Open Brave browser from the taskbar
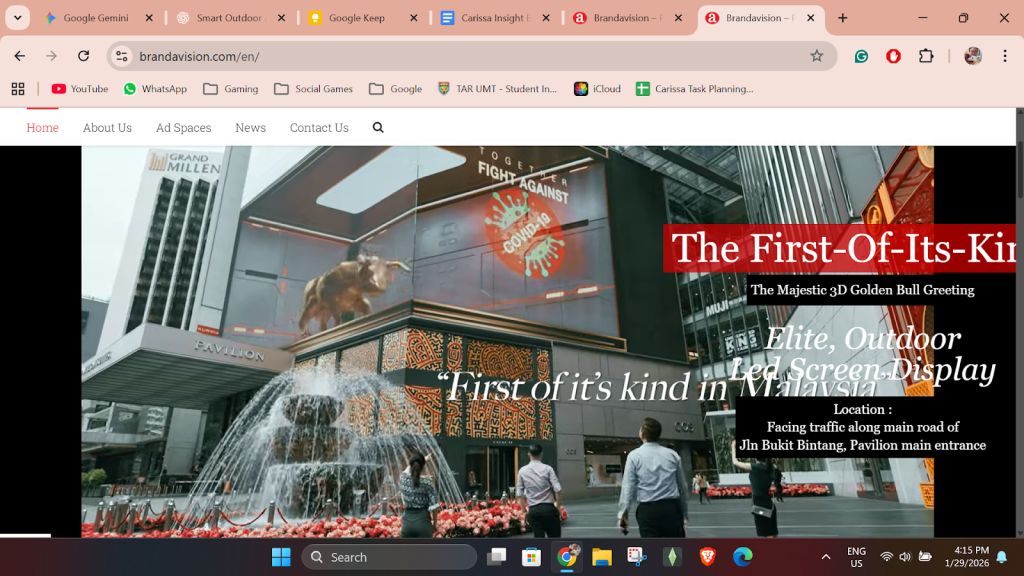Screen dimensions: 1024x576 click(707, 557)
